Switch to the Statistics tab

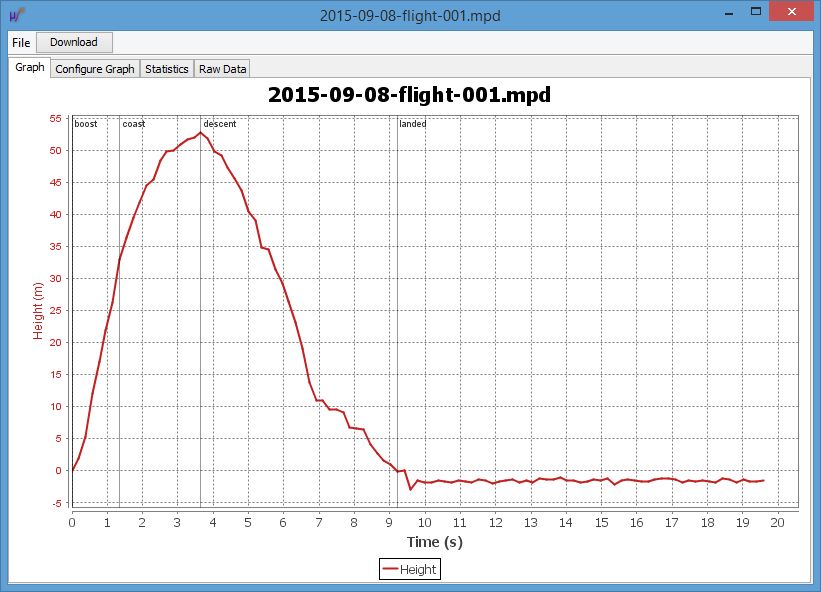[x=166, y=69]
